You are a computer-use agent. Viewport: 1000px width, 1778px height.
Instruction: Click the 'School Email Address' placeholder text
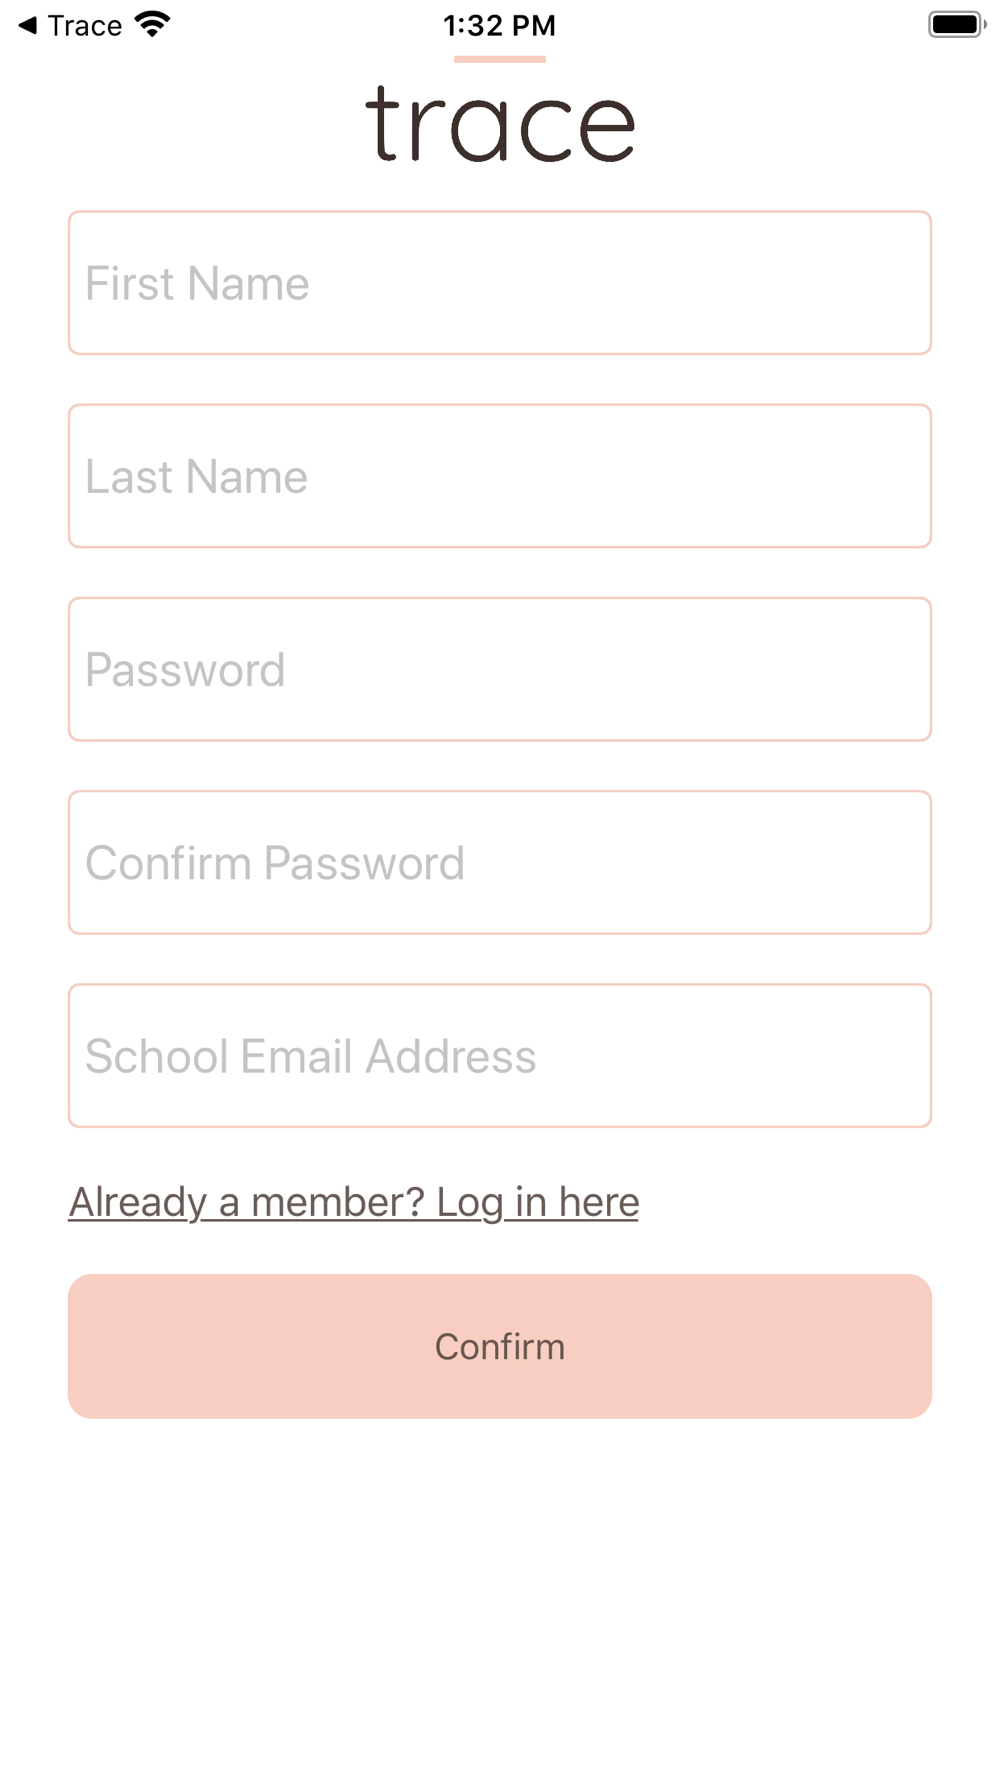[x=311, y=1056]
